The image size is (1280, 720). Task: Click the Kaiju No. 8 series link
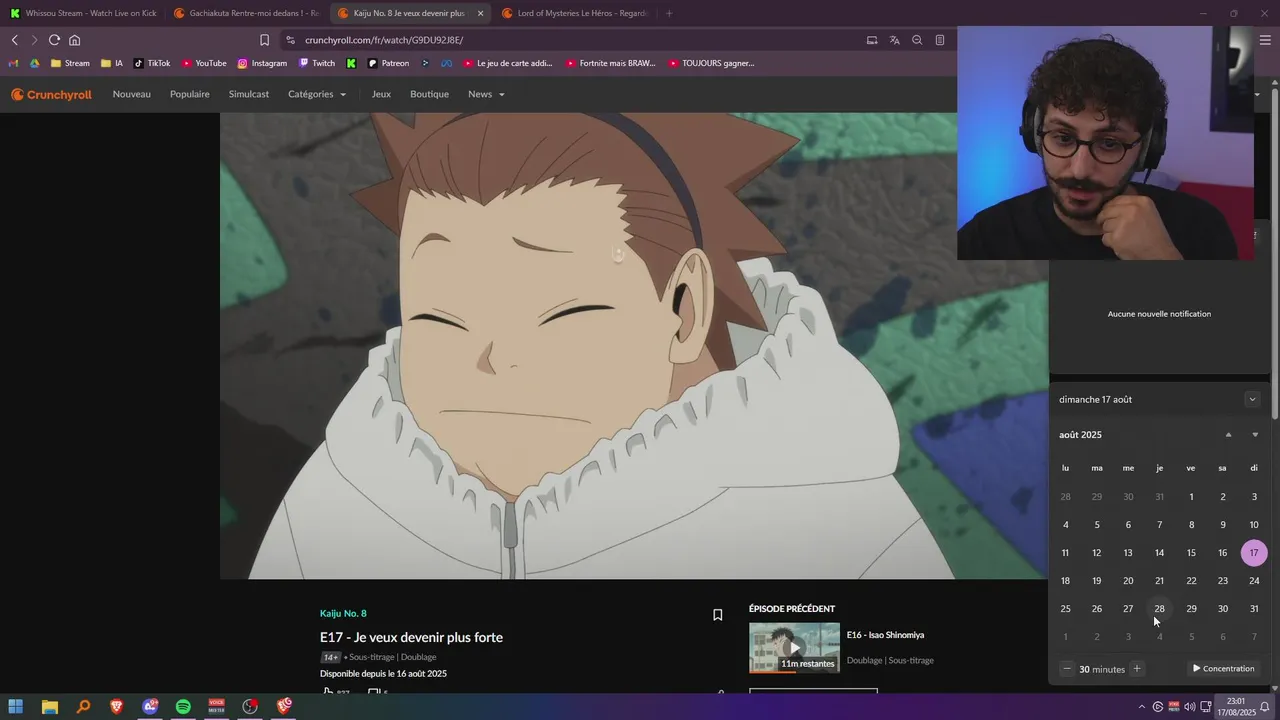click(x=343, y=613)
